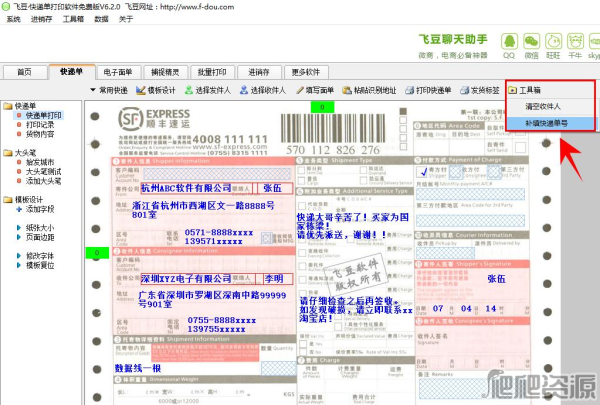Open the 常用快递 dropdown
Screen dimensions: 600x405
click(x=109, y=90)
